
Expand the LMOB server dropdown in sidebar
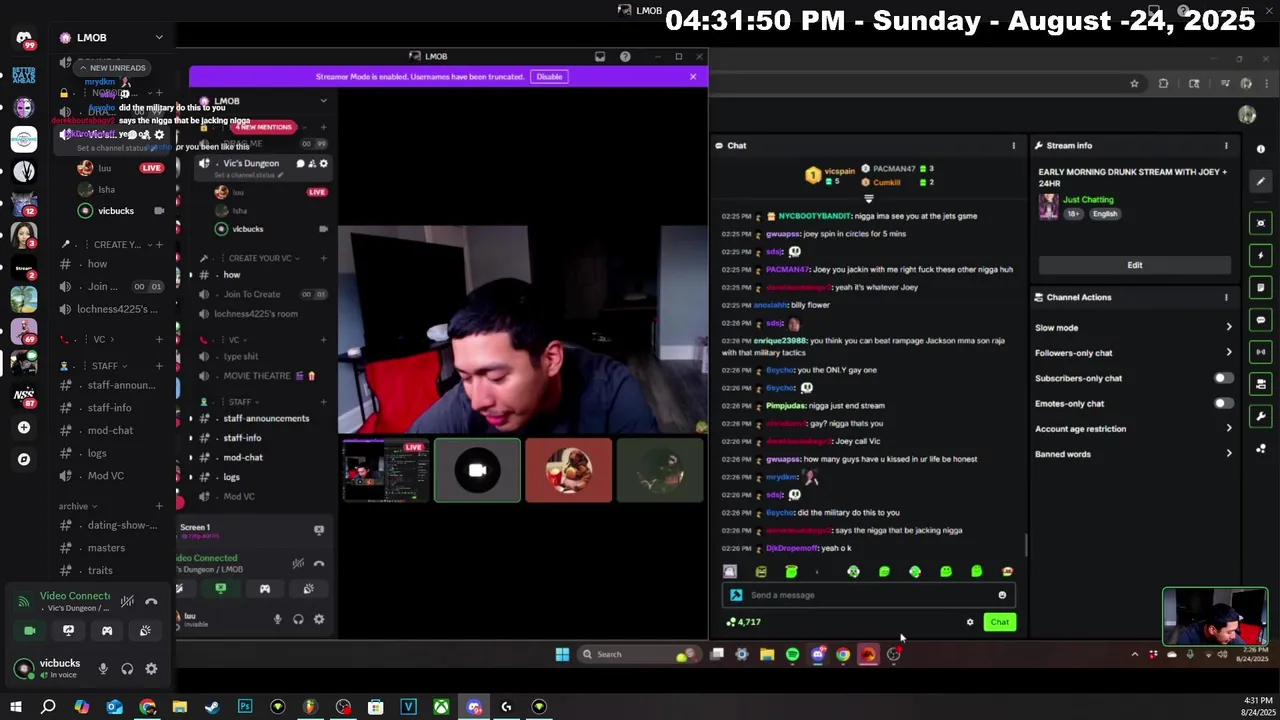coord(159,37)
